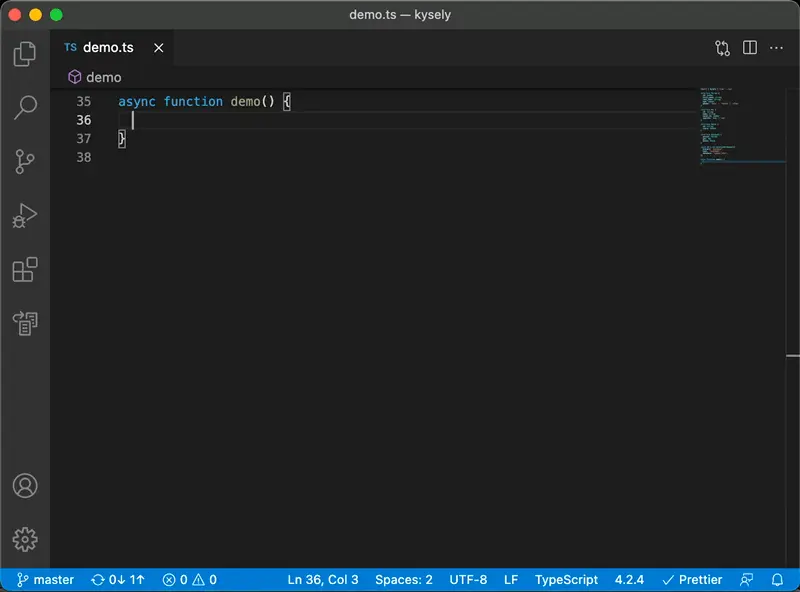800x592 pixels.
Task: Open the Source Control view
Action: (24, 162)
